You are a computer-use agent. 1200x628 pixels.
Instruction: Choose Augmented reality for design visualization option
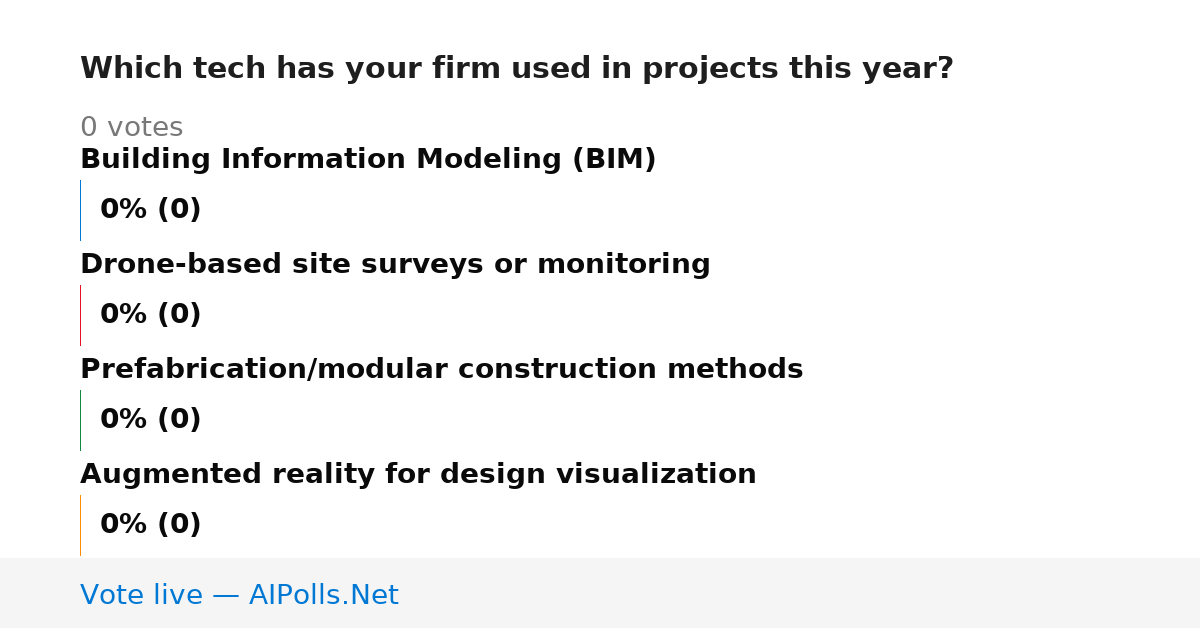click(418, 475)
